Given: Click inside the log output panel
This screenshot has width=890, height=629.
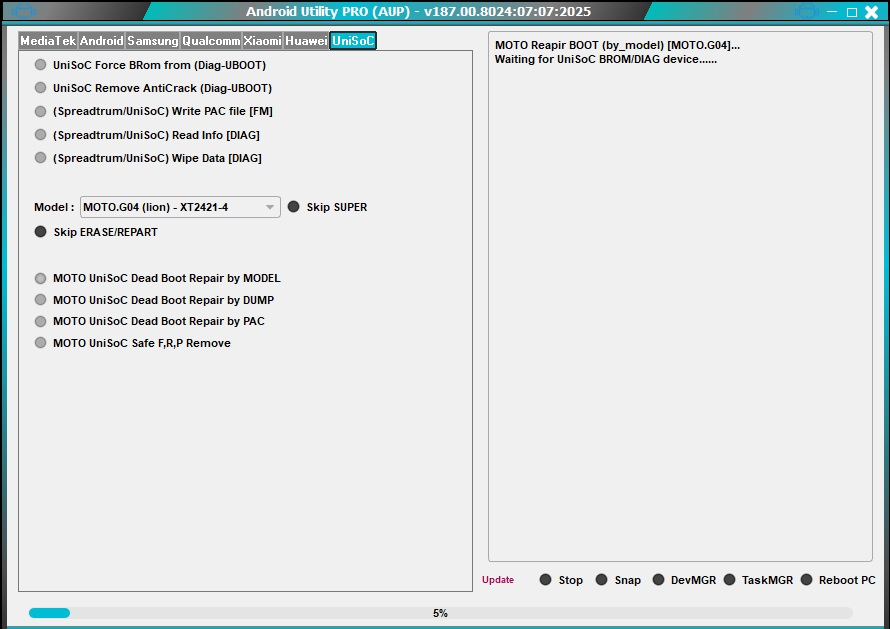Looking at the screenshot, I should [x=681, y=300].
